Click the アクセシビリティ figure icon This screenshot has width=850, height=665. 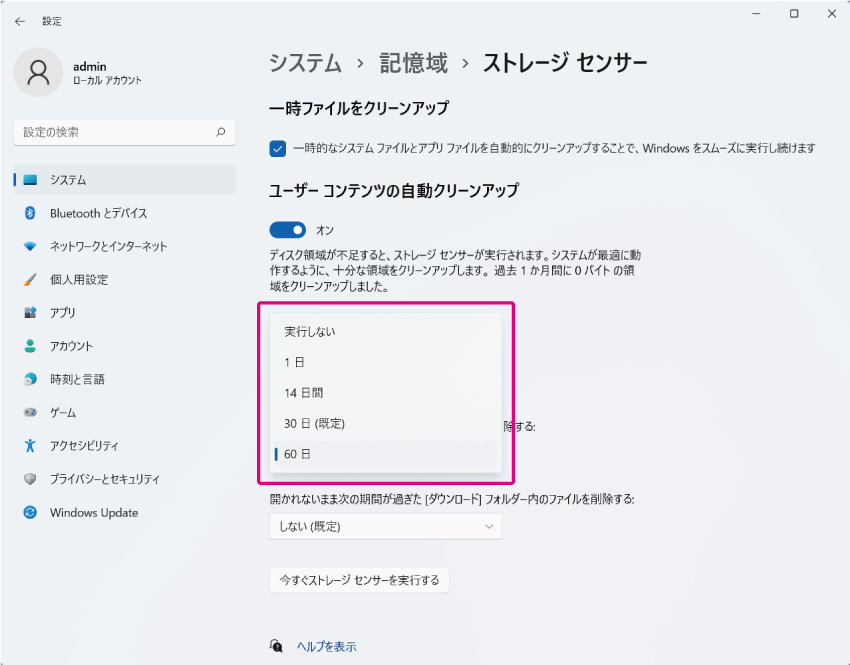(30, 446)
